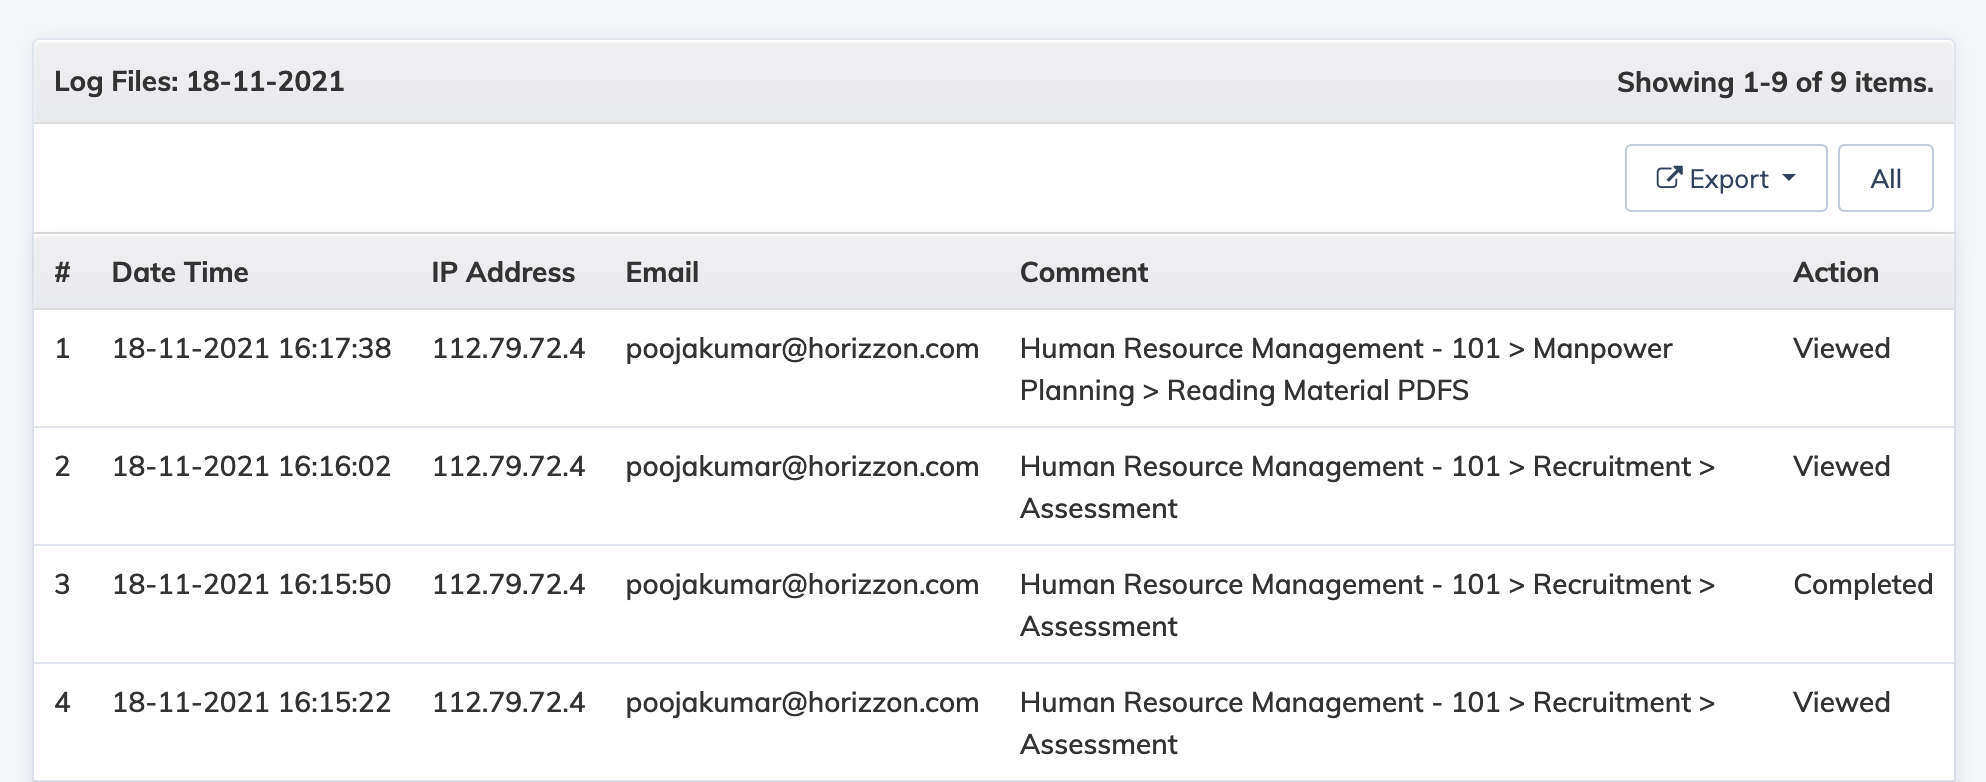Click row 3 Recruitment Assessment comment
Screen dimensions: 1986x782
(1367, 605)
